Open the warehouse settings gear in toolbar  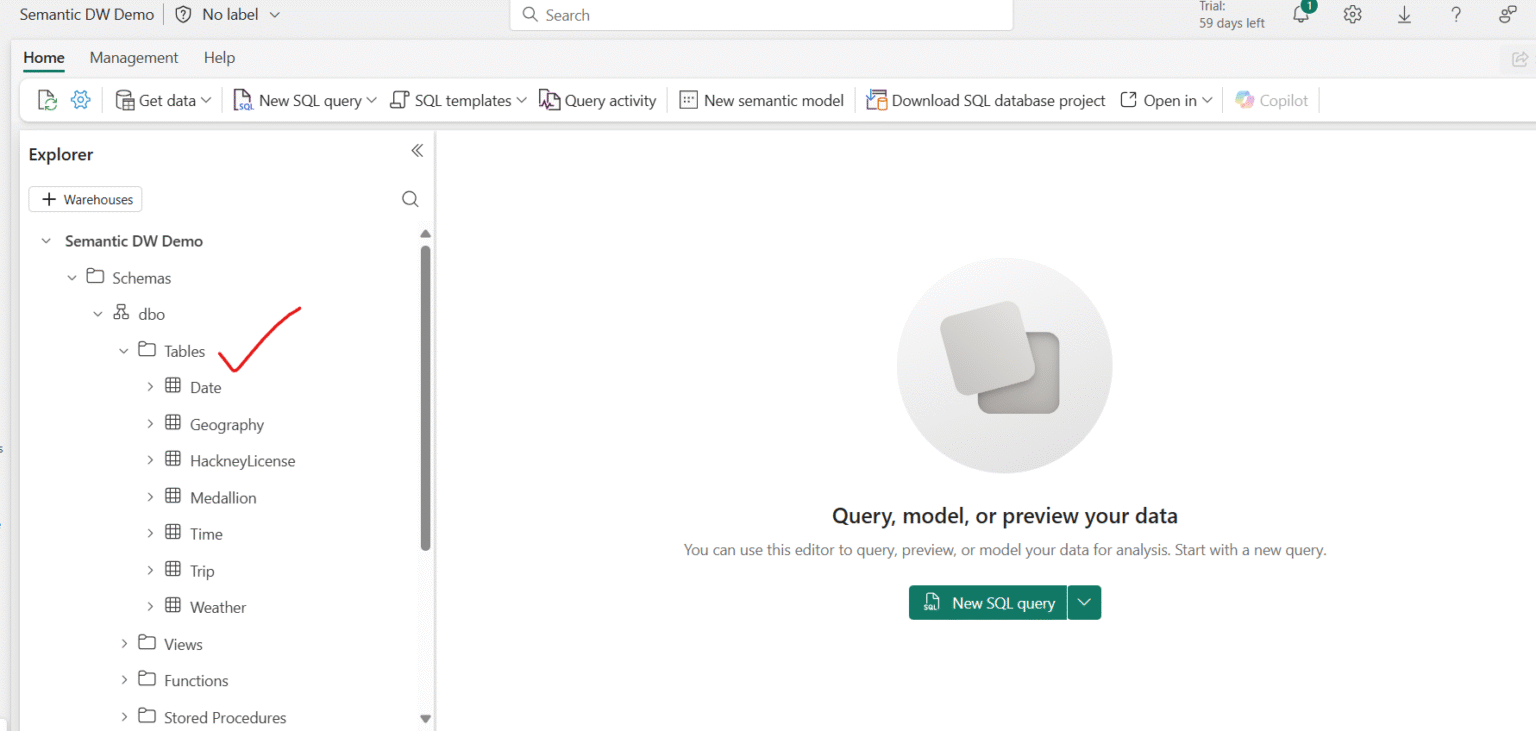81,100
